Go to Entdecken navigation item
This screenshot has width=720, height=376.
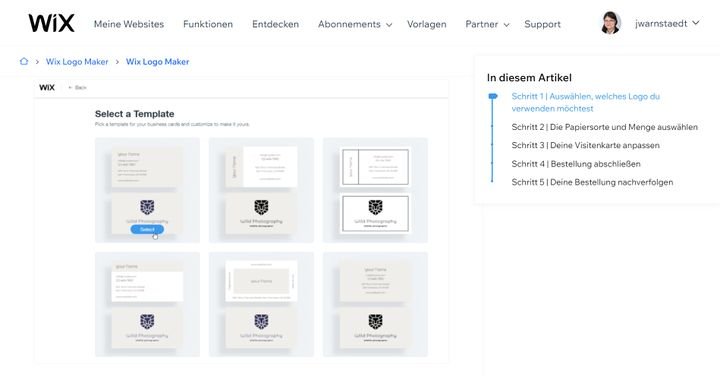275,24
